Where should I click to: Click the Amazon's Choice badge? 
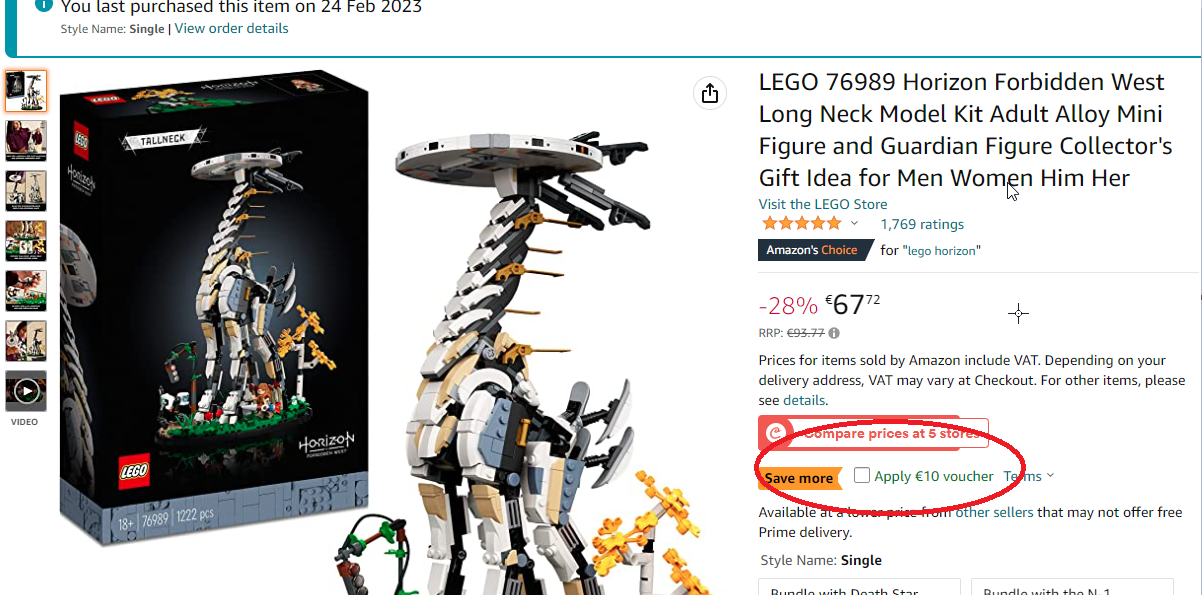coord(811,250)
